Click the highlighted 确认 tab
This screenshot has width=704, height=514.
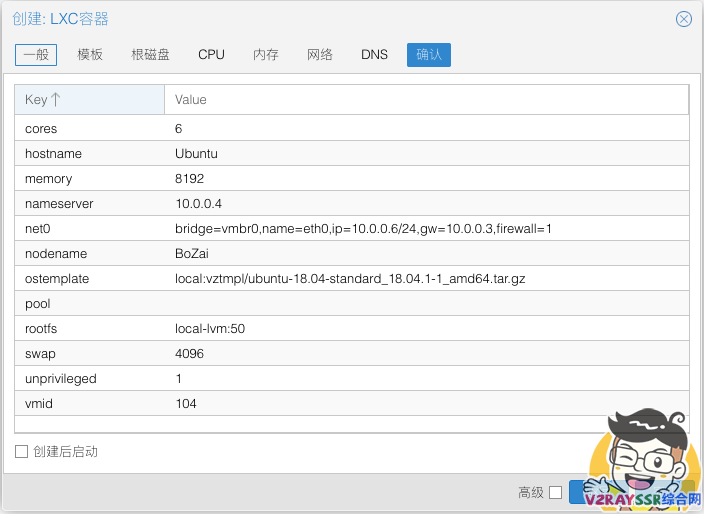(429, 54)
